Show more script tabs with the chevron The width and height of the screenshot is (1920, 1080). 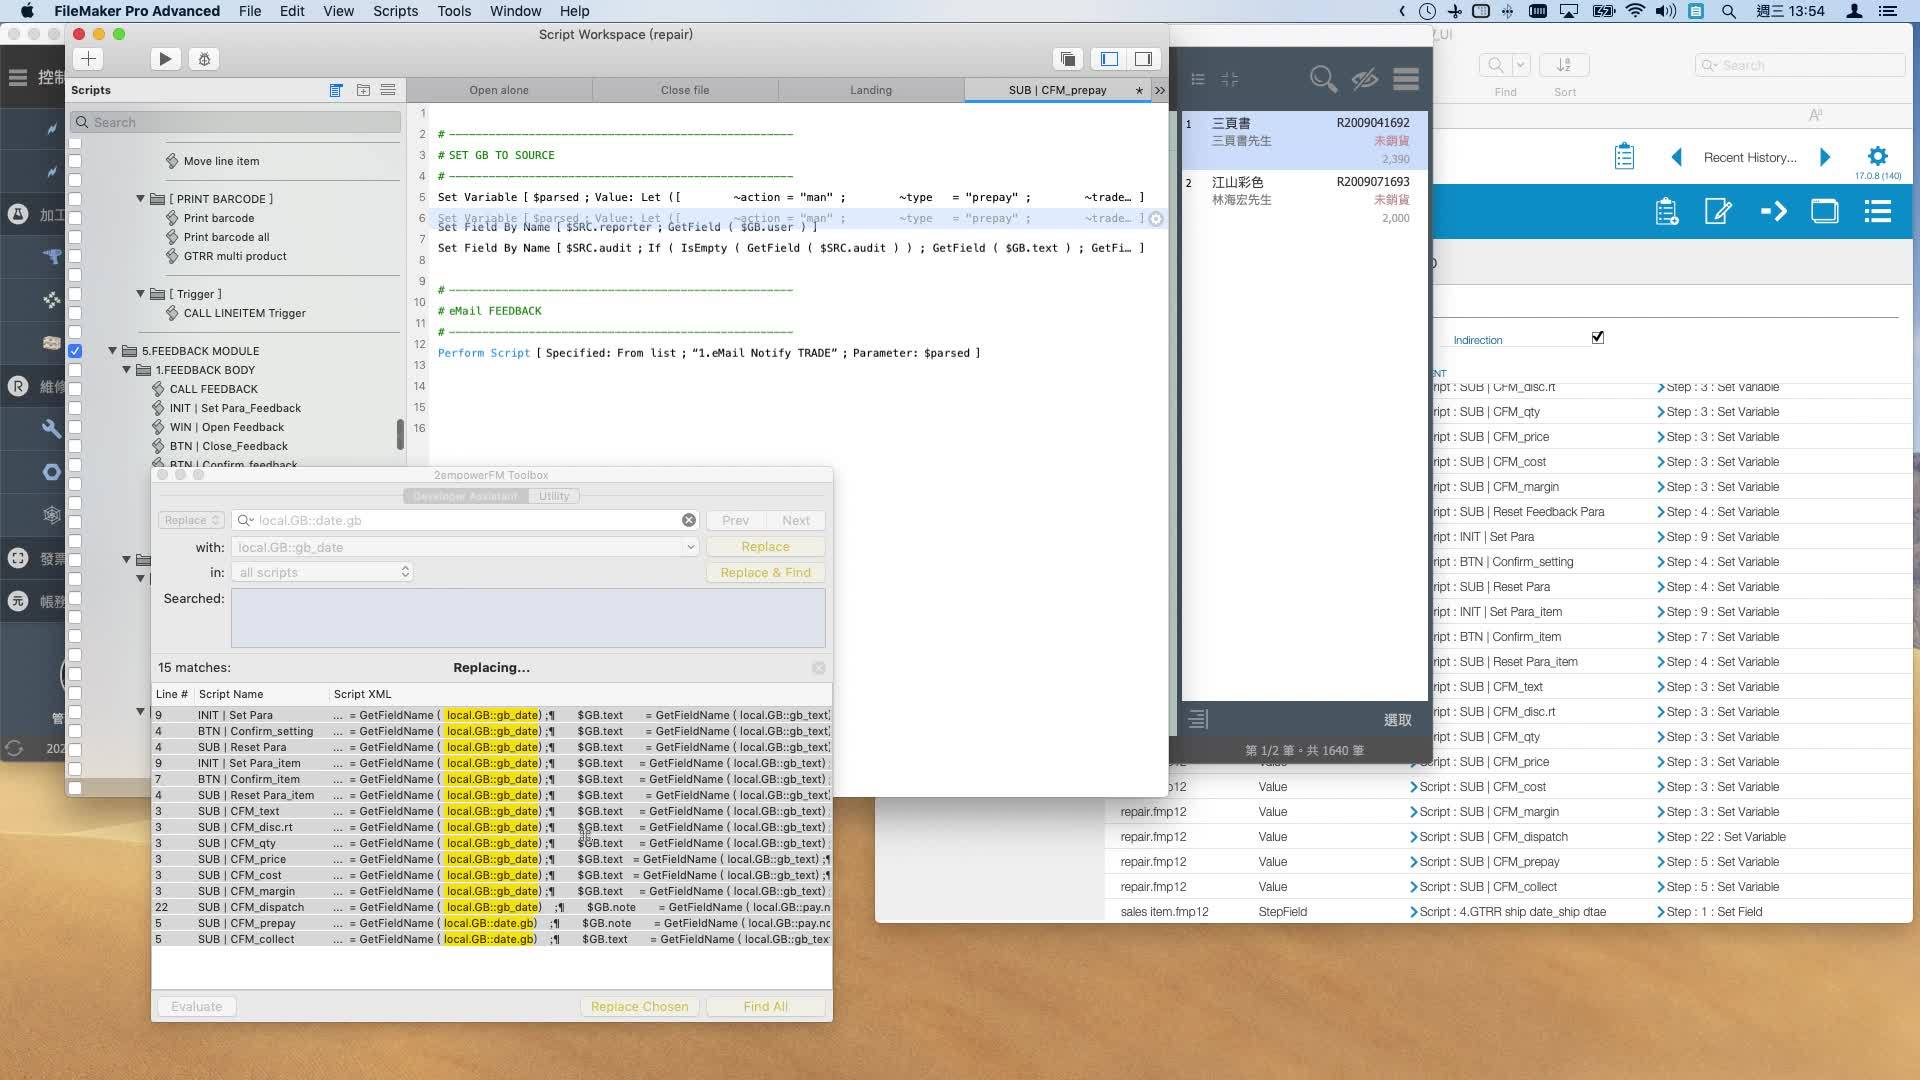tap(1159, 90)
